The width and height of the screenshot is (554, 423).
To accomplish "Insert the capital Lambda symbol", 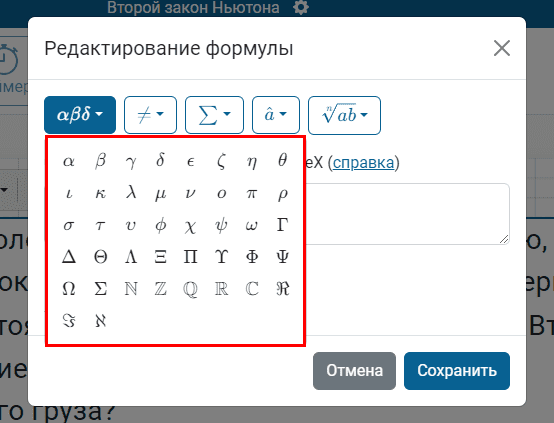I will click(131, 257).
